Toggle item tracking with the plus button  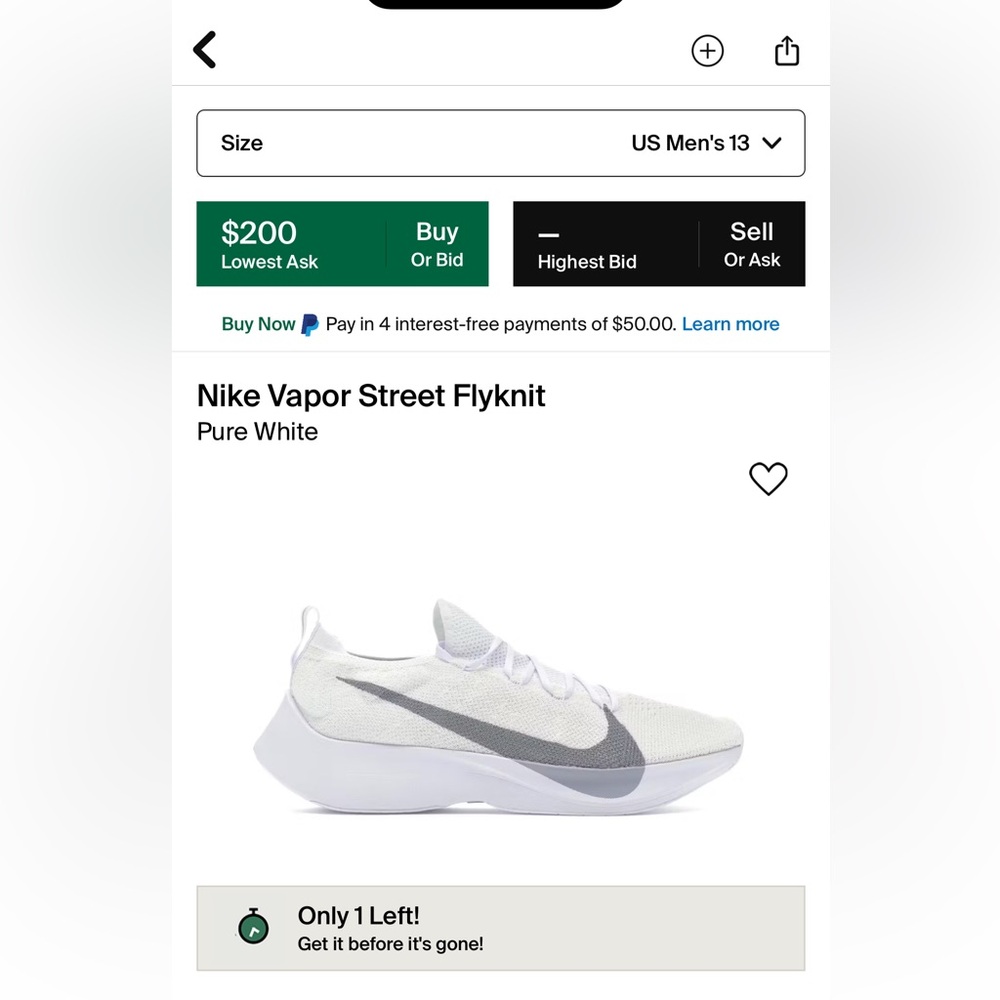pyautogui.click(x=708, y=50)
